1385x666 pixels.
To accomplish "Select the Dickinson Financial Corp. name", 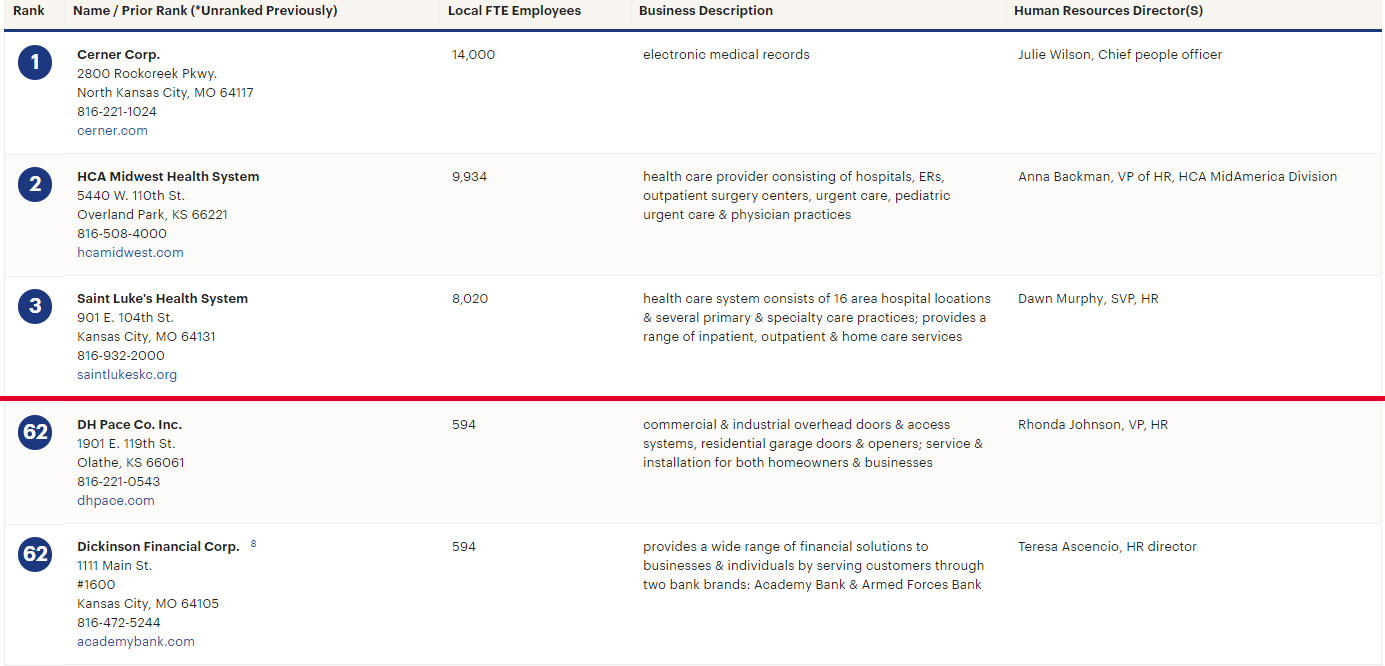I will click(x=158, y=546).
